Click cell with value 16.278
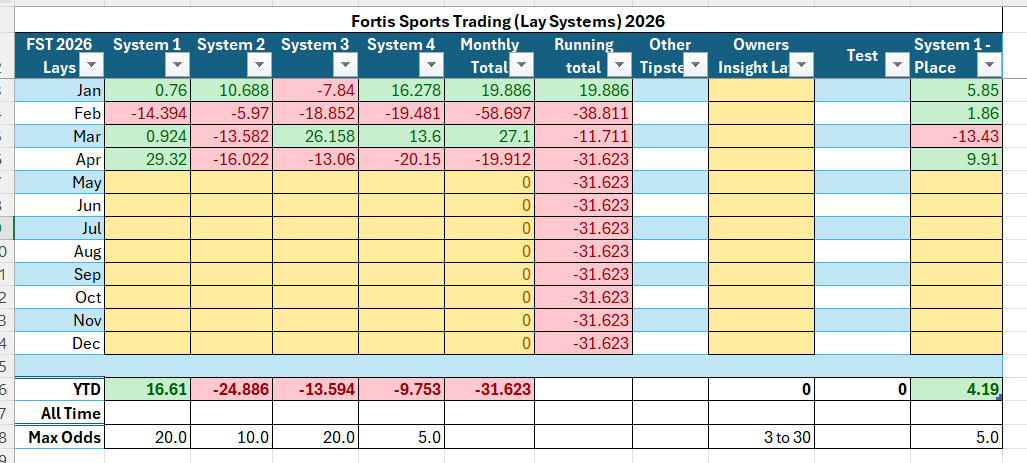 coord(401,90)
